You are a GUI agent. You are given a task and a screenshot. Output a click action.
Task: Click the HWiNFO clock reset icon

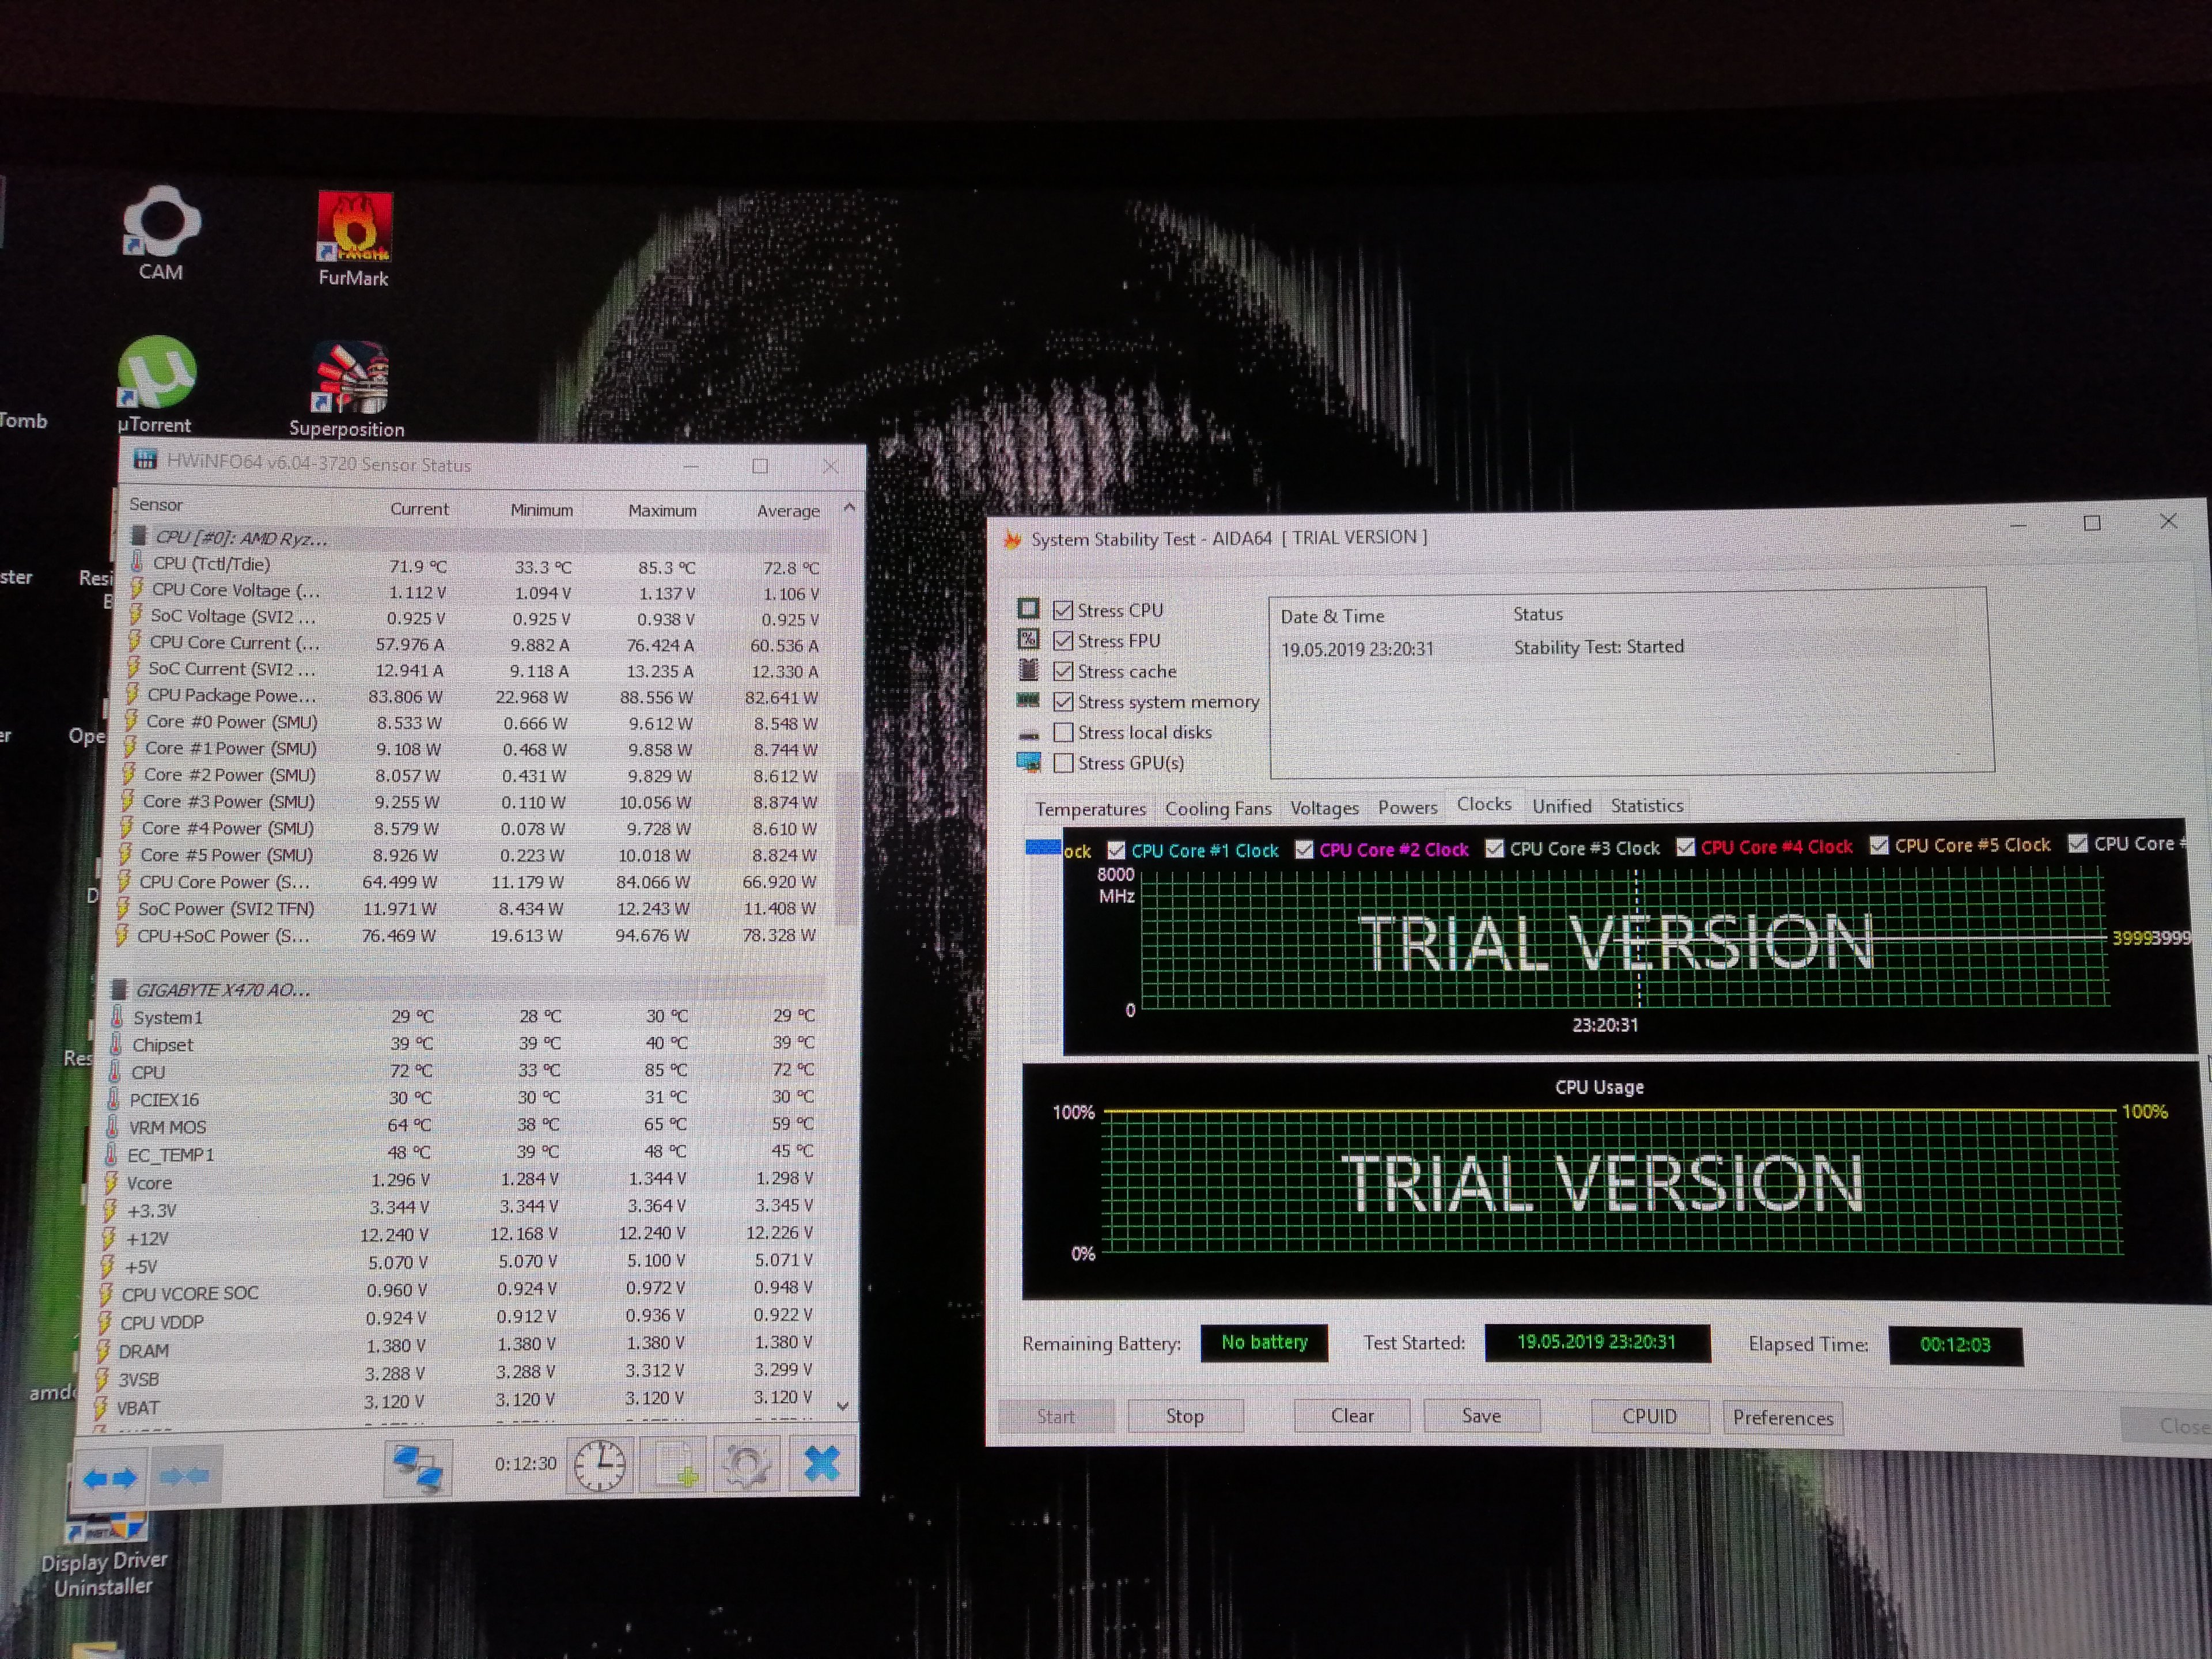pyautogui.click(x=599, y=1465)
